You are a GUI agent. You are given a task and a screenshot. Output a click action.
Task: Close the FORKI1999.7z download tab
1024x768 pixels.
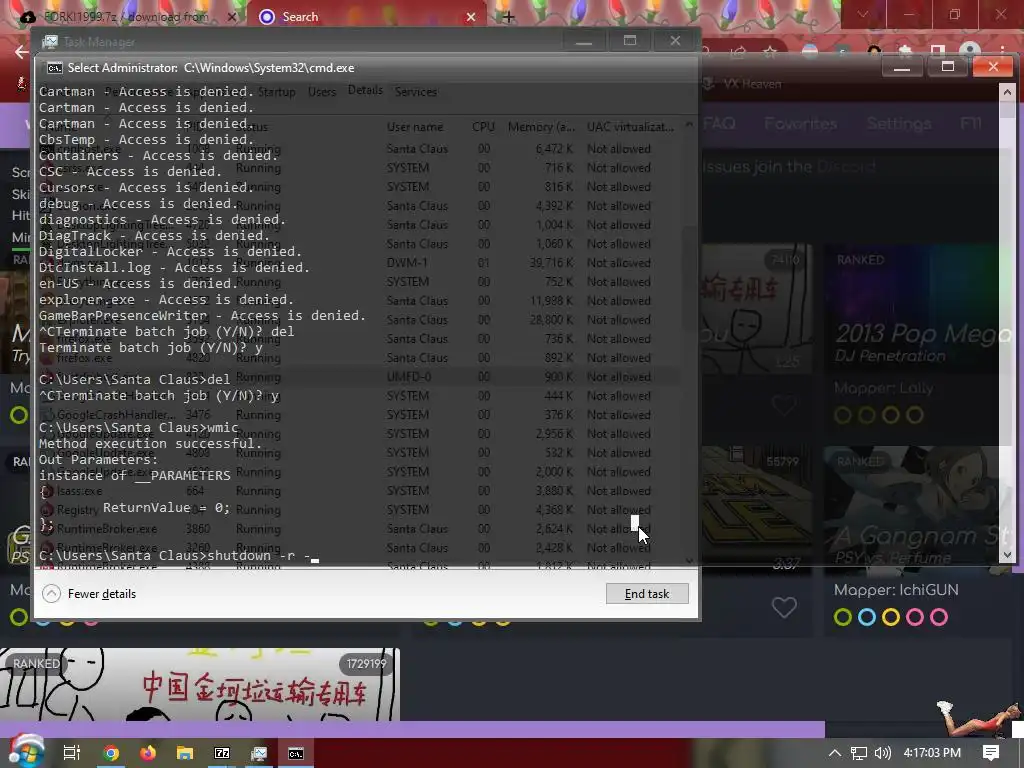click(x=232, y=17)
